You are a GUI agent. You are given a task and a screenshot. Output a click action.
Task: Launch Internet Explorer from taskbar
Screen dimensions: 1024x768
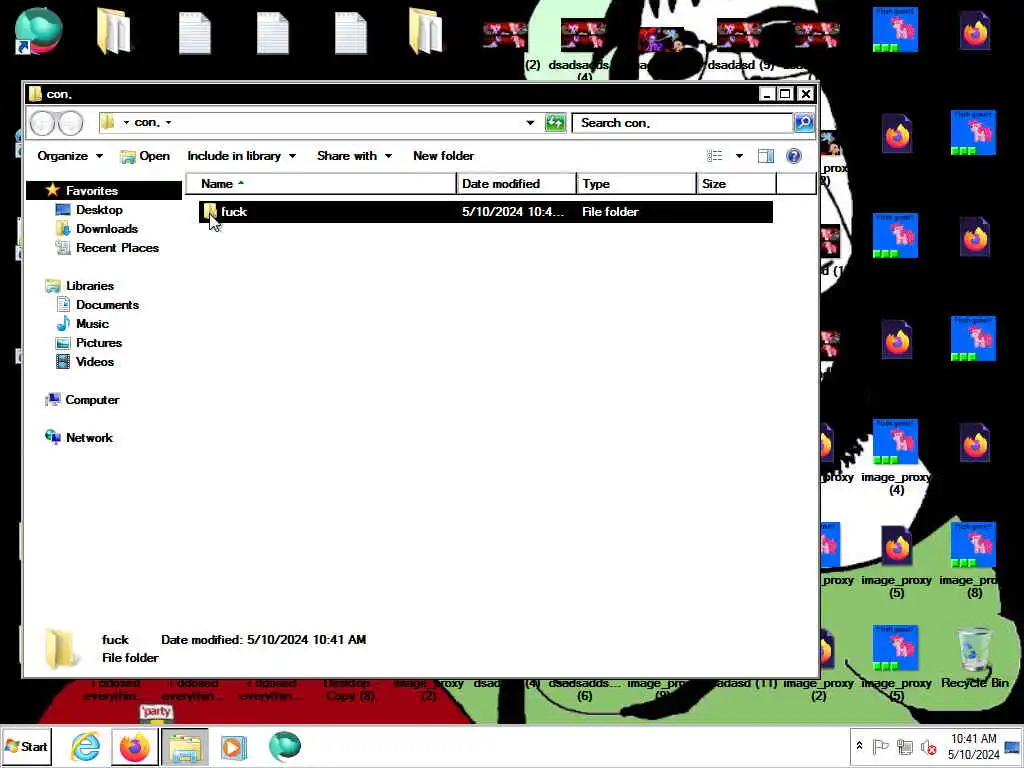[x=86, y=746]
